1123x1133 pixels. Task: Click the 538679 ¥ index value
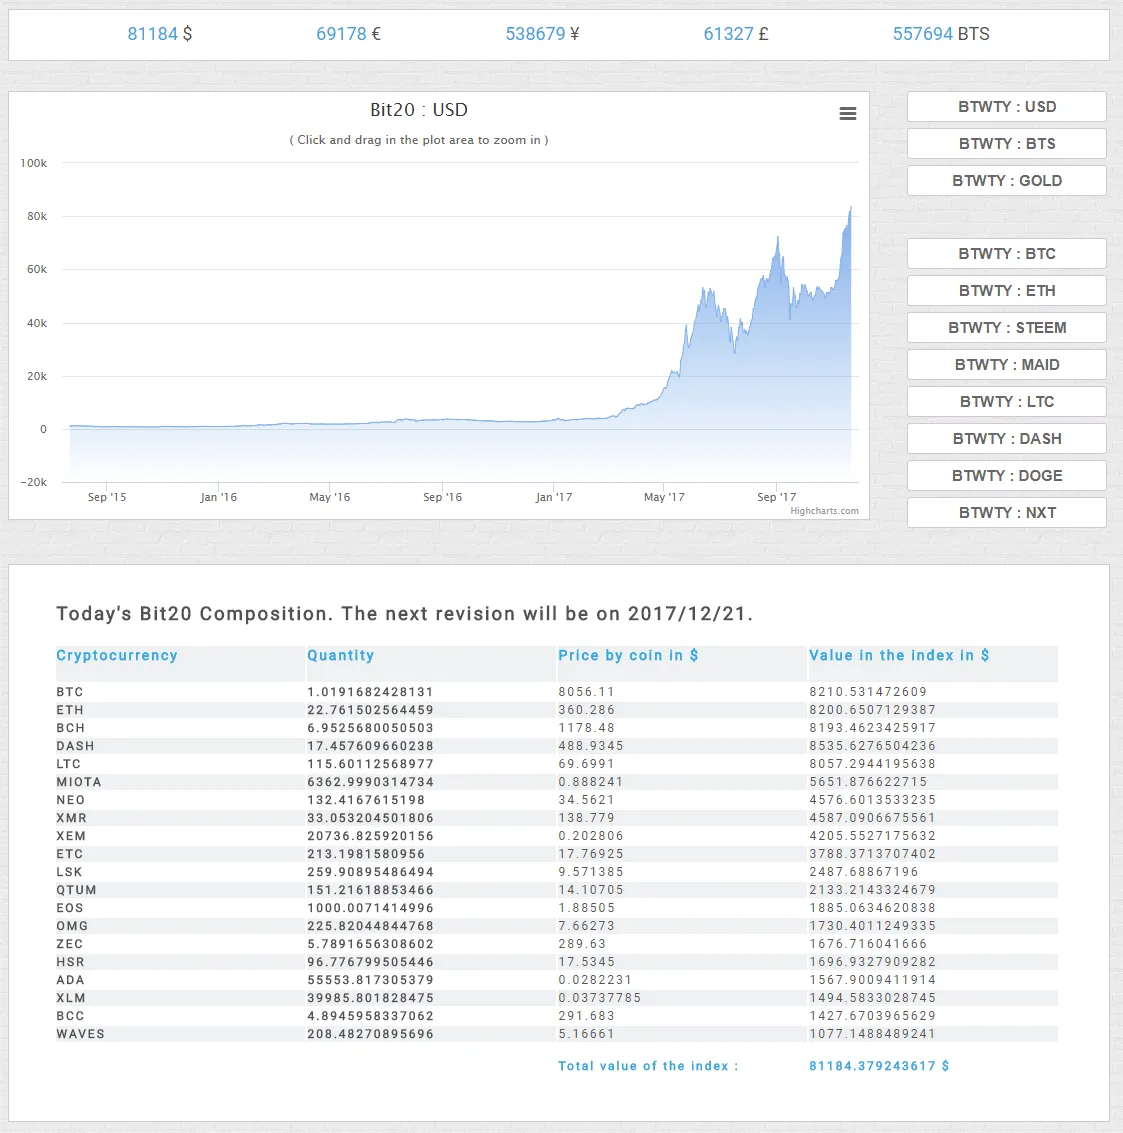point(542,34)
